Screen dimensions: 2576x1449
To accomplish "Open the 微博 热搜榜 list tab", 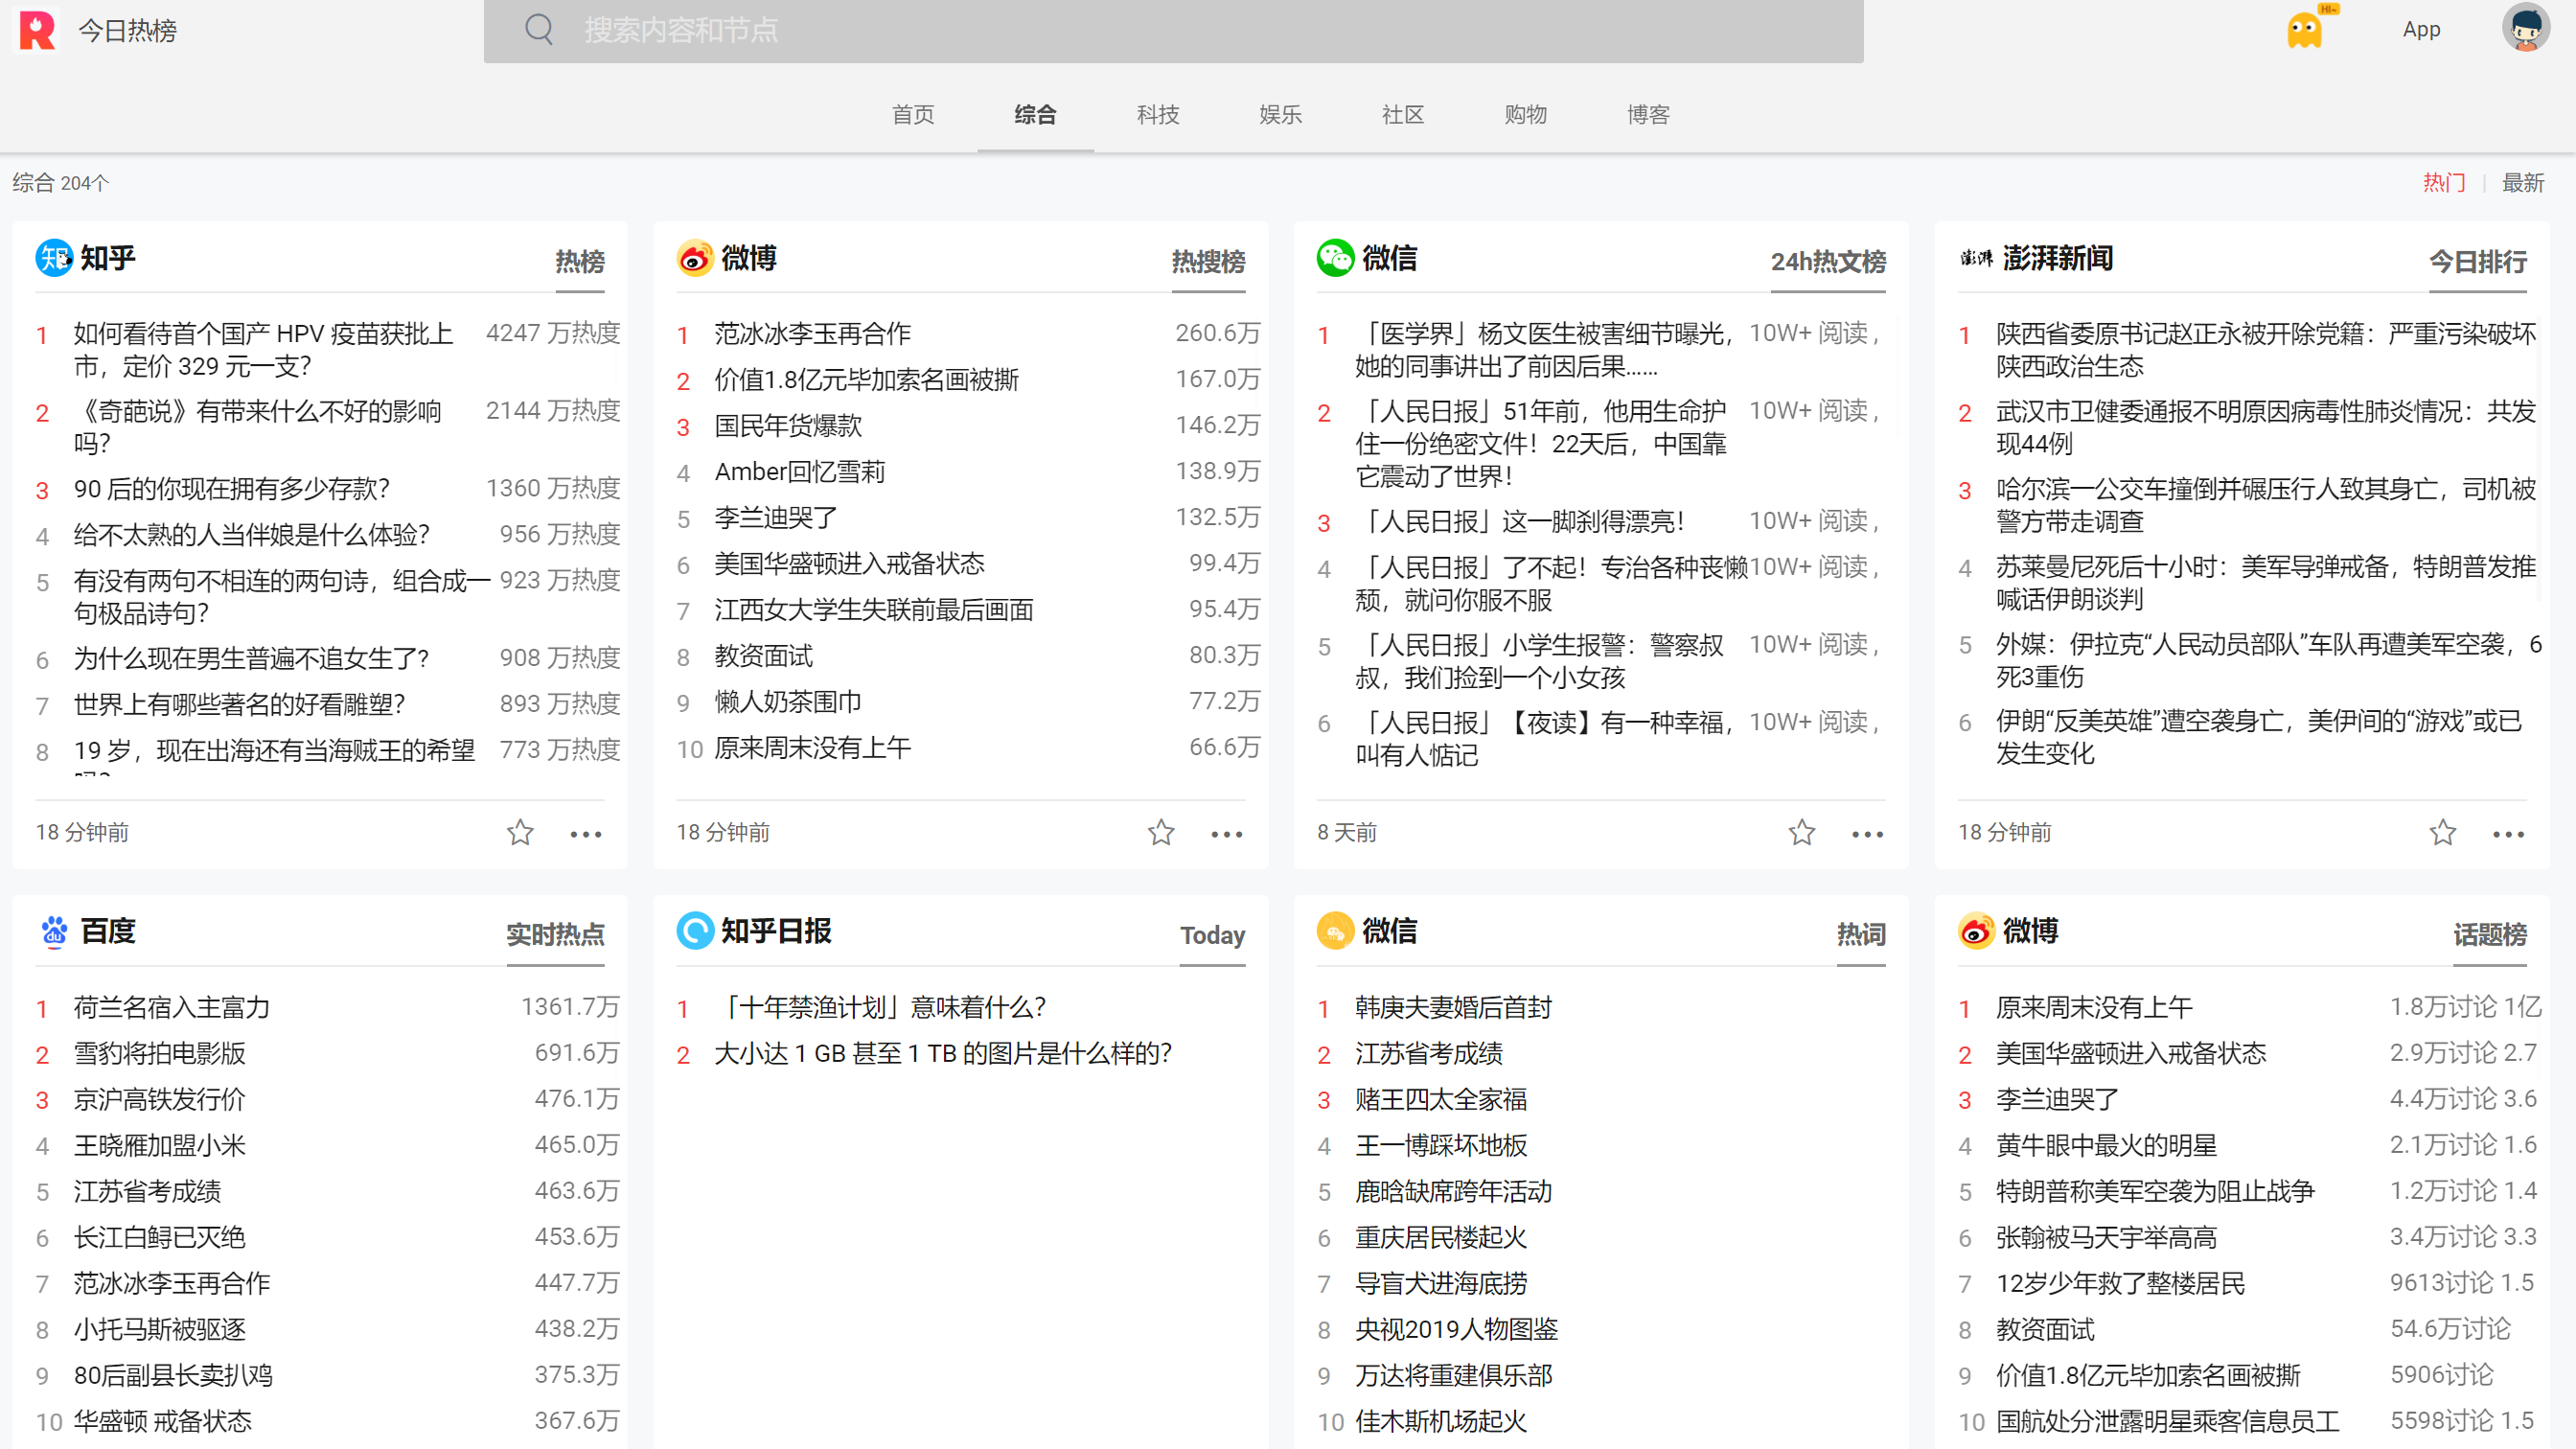I will (x=1208, y=262).
